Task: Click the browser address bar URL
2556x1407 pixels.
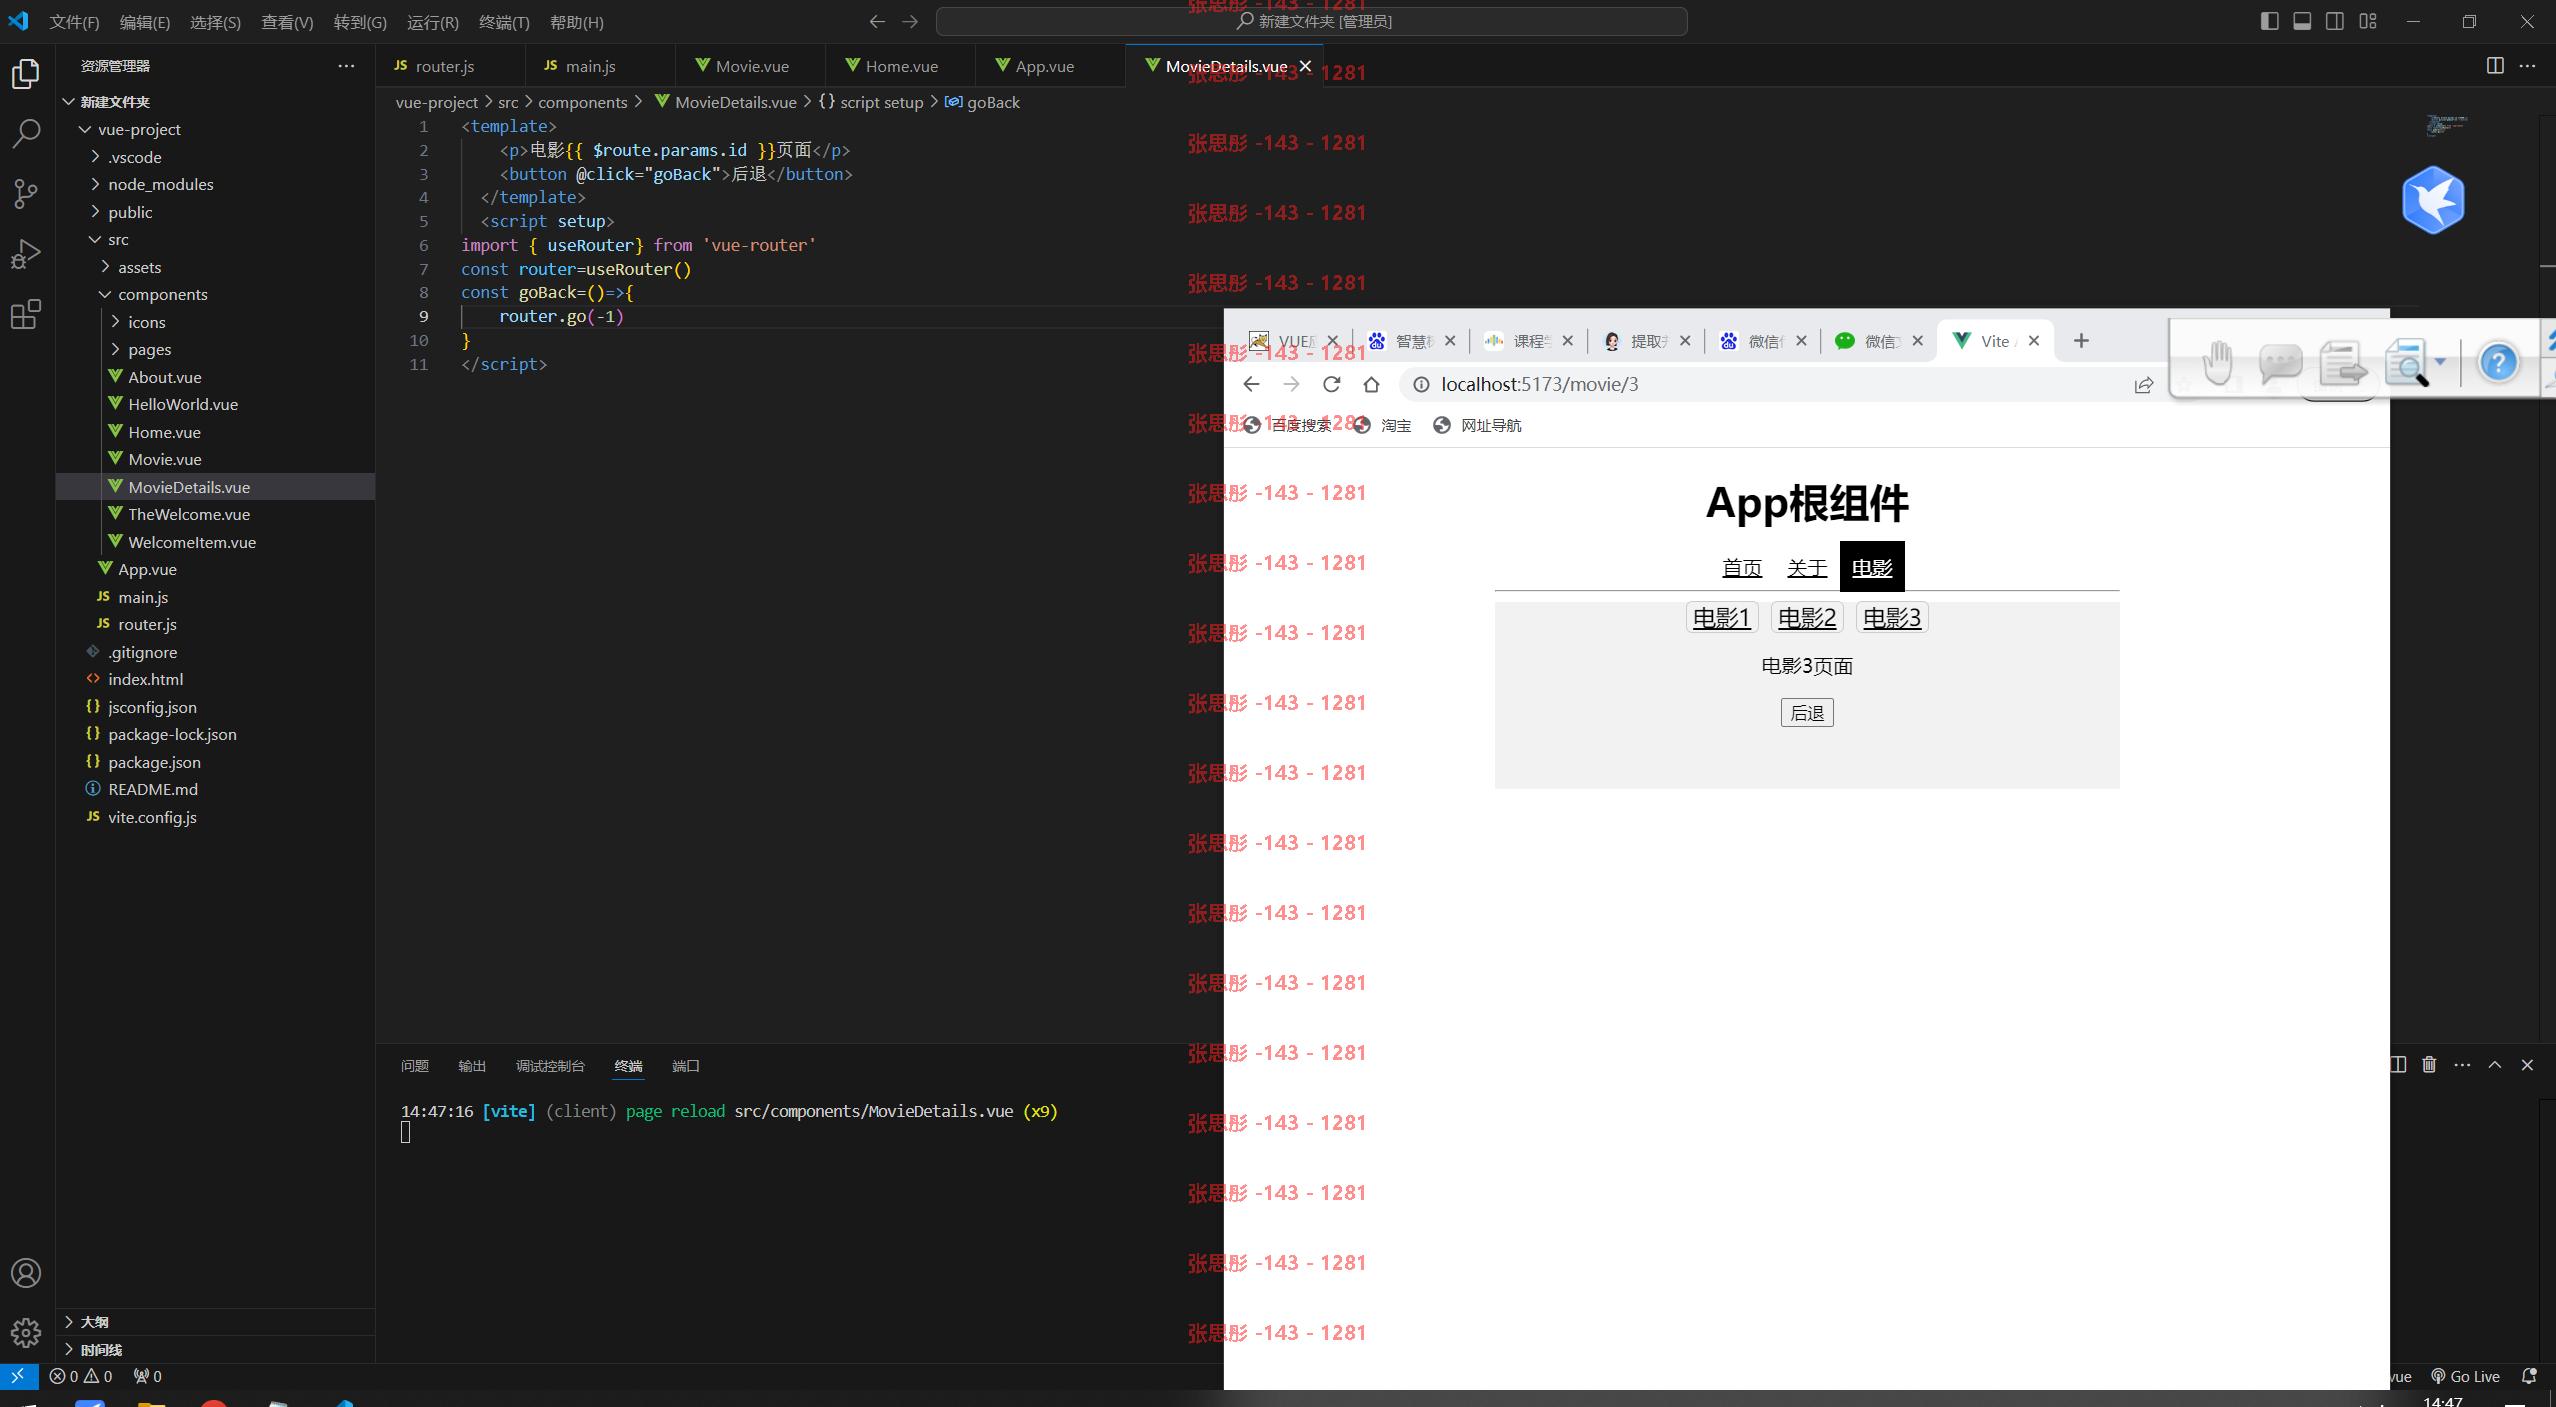Action: coord(1539,384)
